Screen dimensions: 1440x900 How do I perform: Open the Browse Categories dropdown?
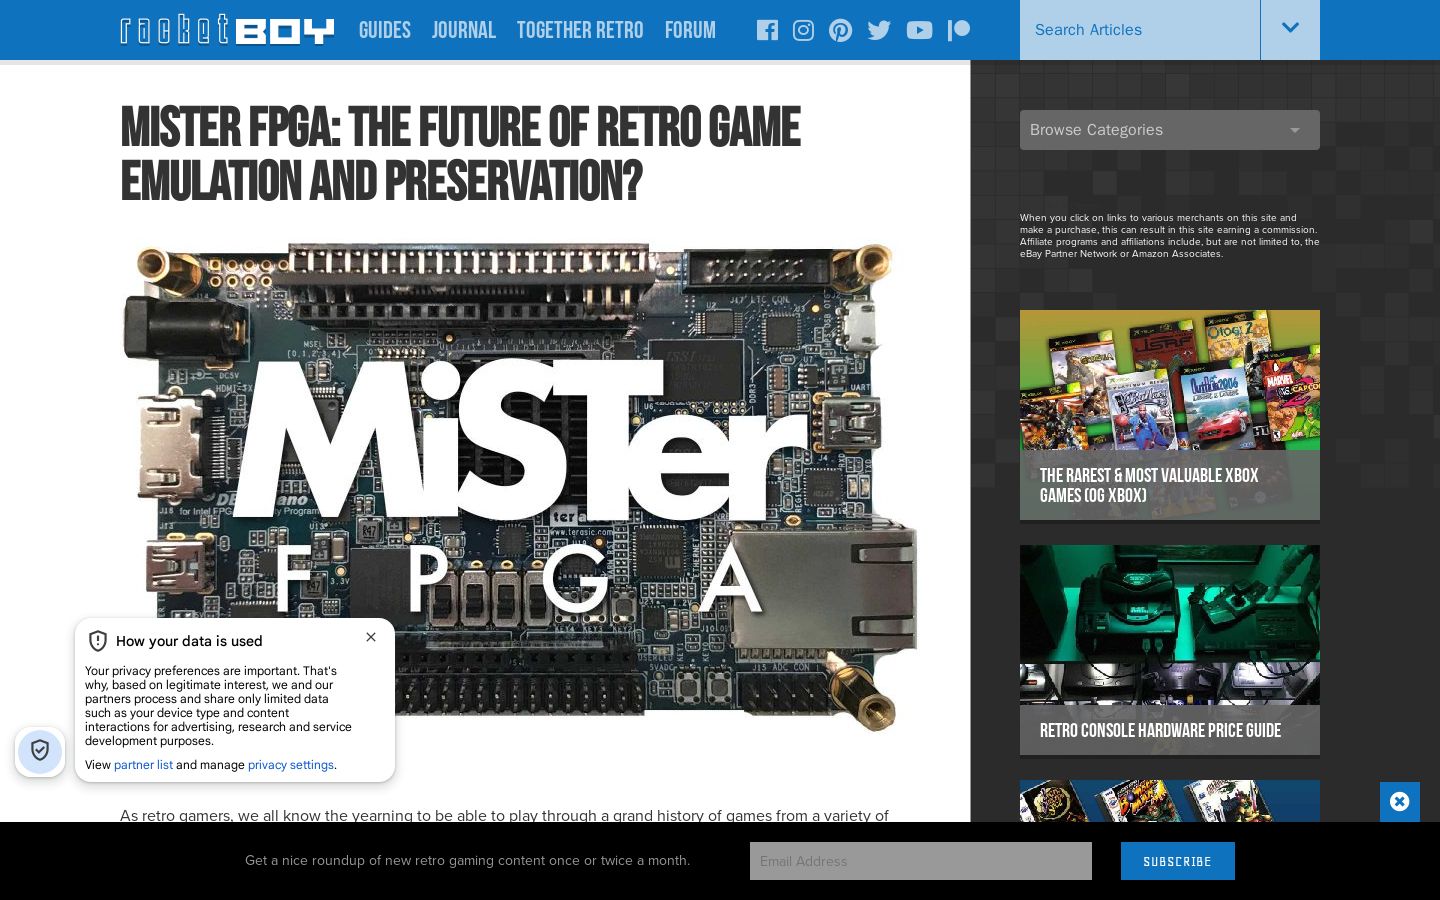pos(1170,130)
